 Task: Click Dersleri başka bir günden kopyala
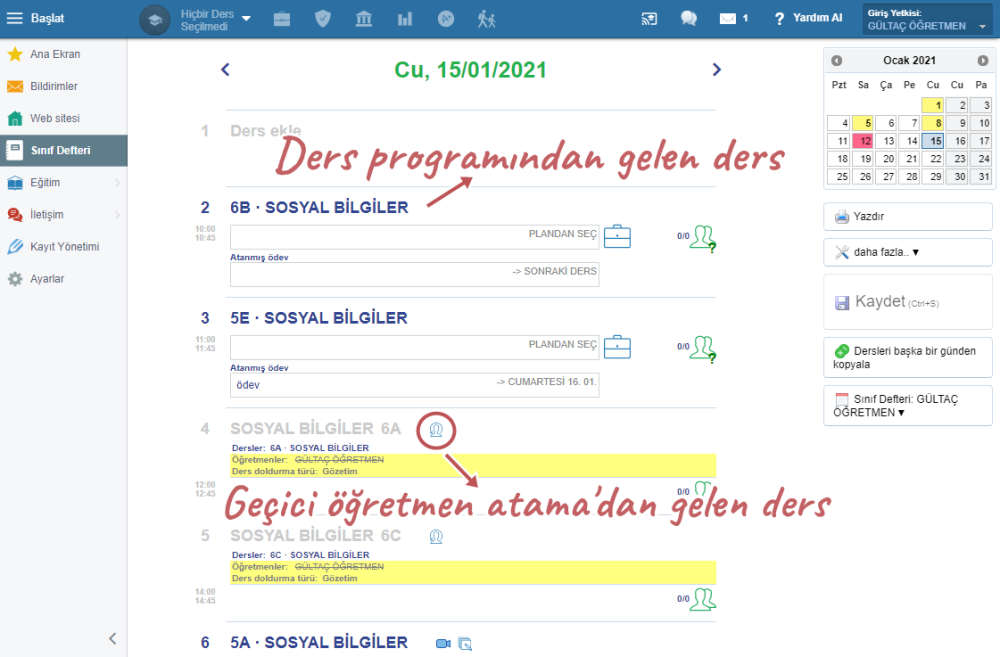[x=908, y=357]
